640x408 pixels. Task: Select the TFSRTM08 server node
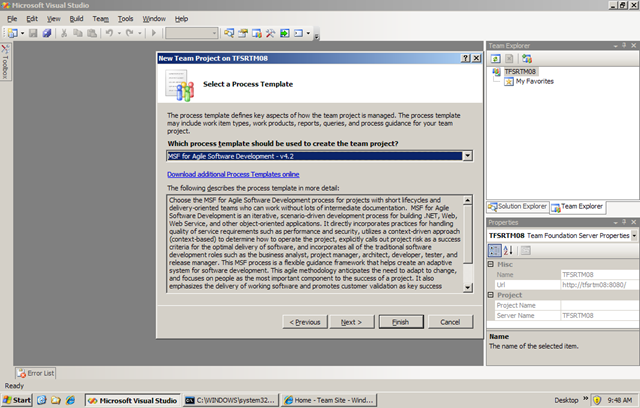tap(520, 71)
